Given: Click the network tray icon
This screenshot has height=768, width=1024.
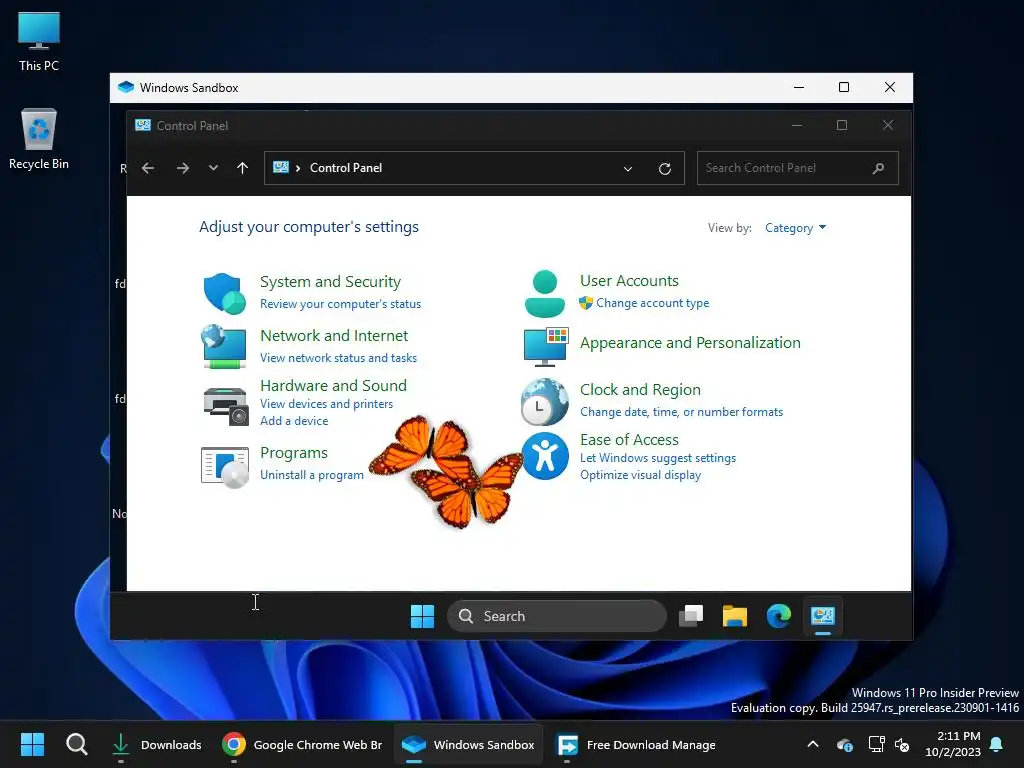Looking at the screenshot, I should 876,744.
